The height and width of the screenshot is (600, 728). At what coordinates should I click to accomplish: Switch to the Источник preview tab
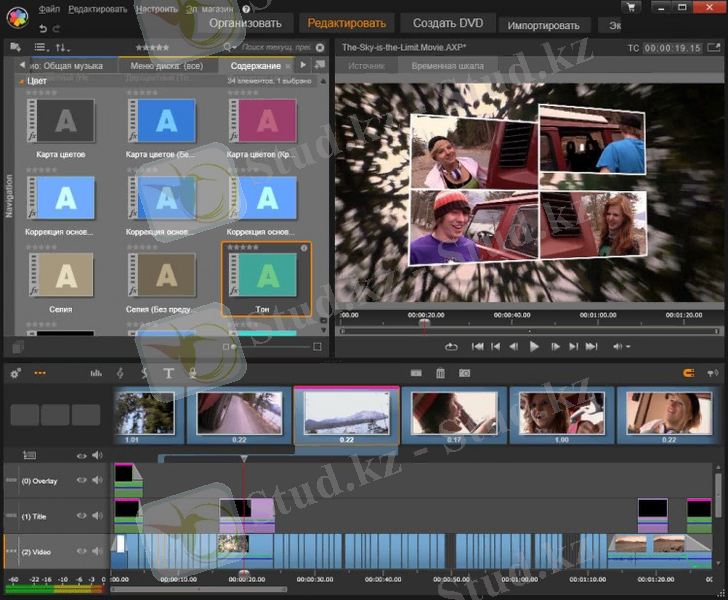click(366, 66)
